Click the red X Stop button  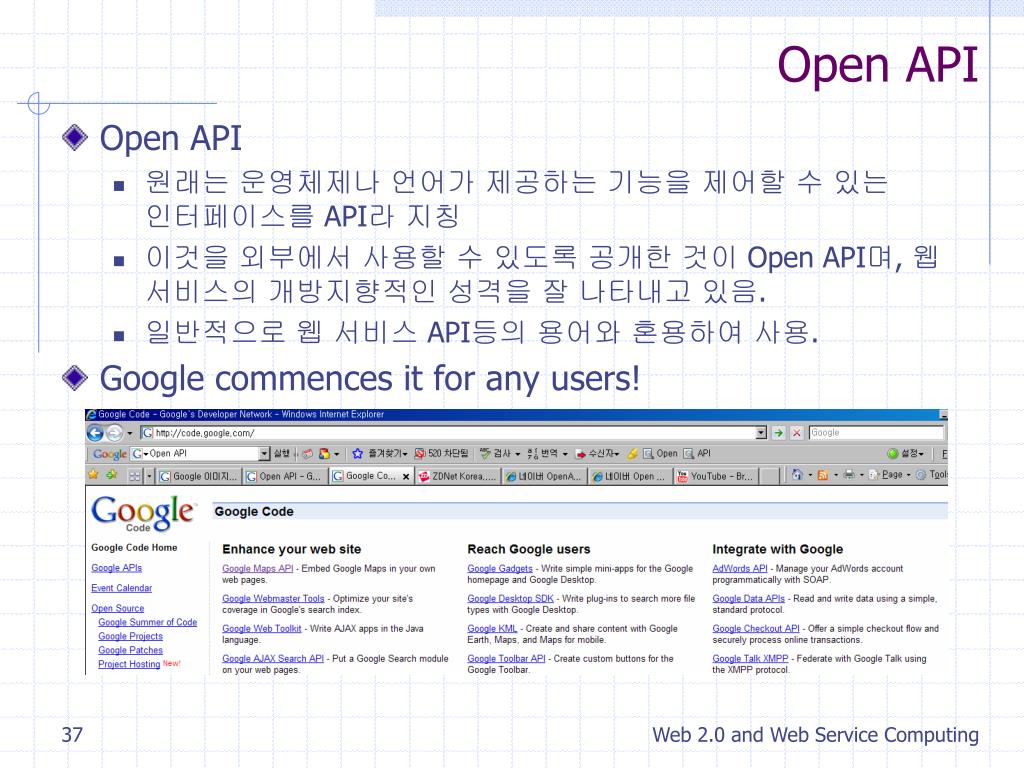[797, 433]
